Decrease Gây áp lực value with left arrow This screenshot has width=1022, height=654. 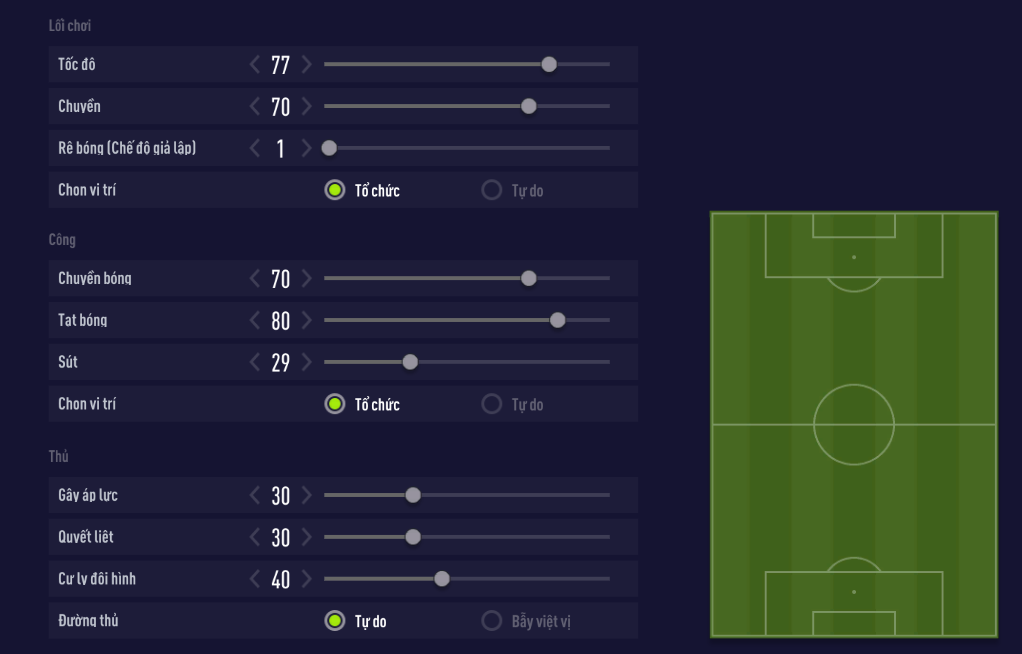click(256, 495)
